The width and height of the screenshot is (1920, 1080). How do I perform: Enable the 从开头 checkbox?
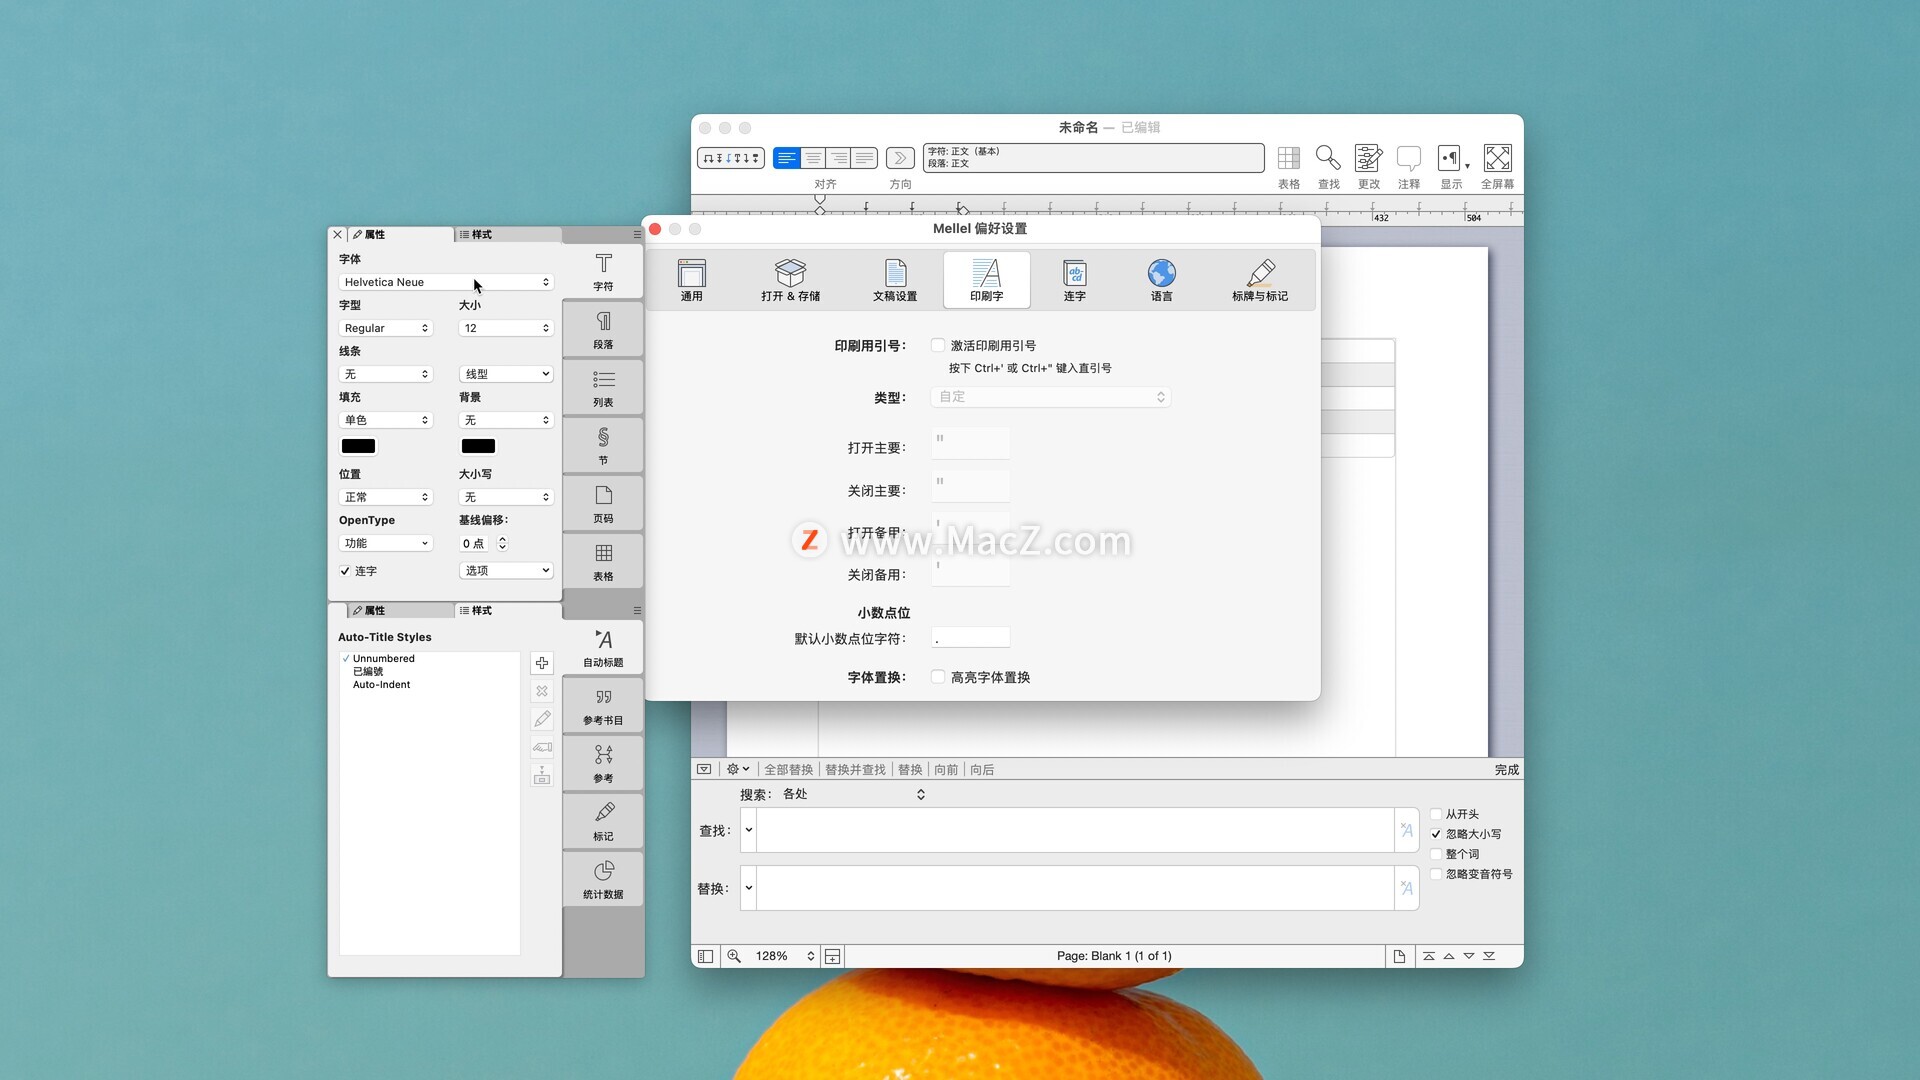click(1436, 814)
